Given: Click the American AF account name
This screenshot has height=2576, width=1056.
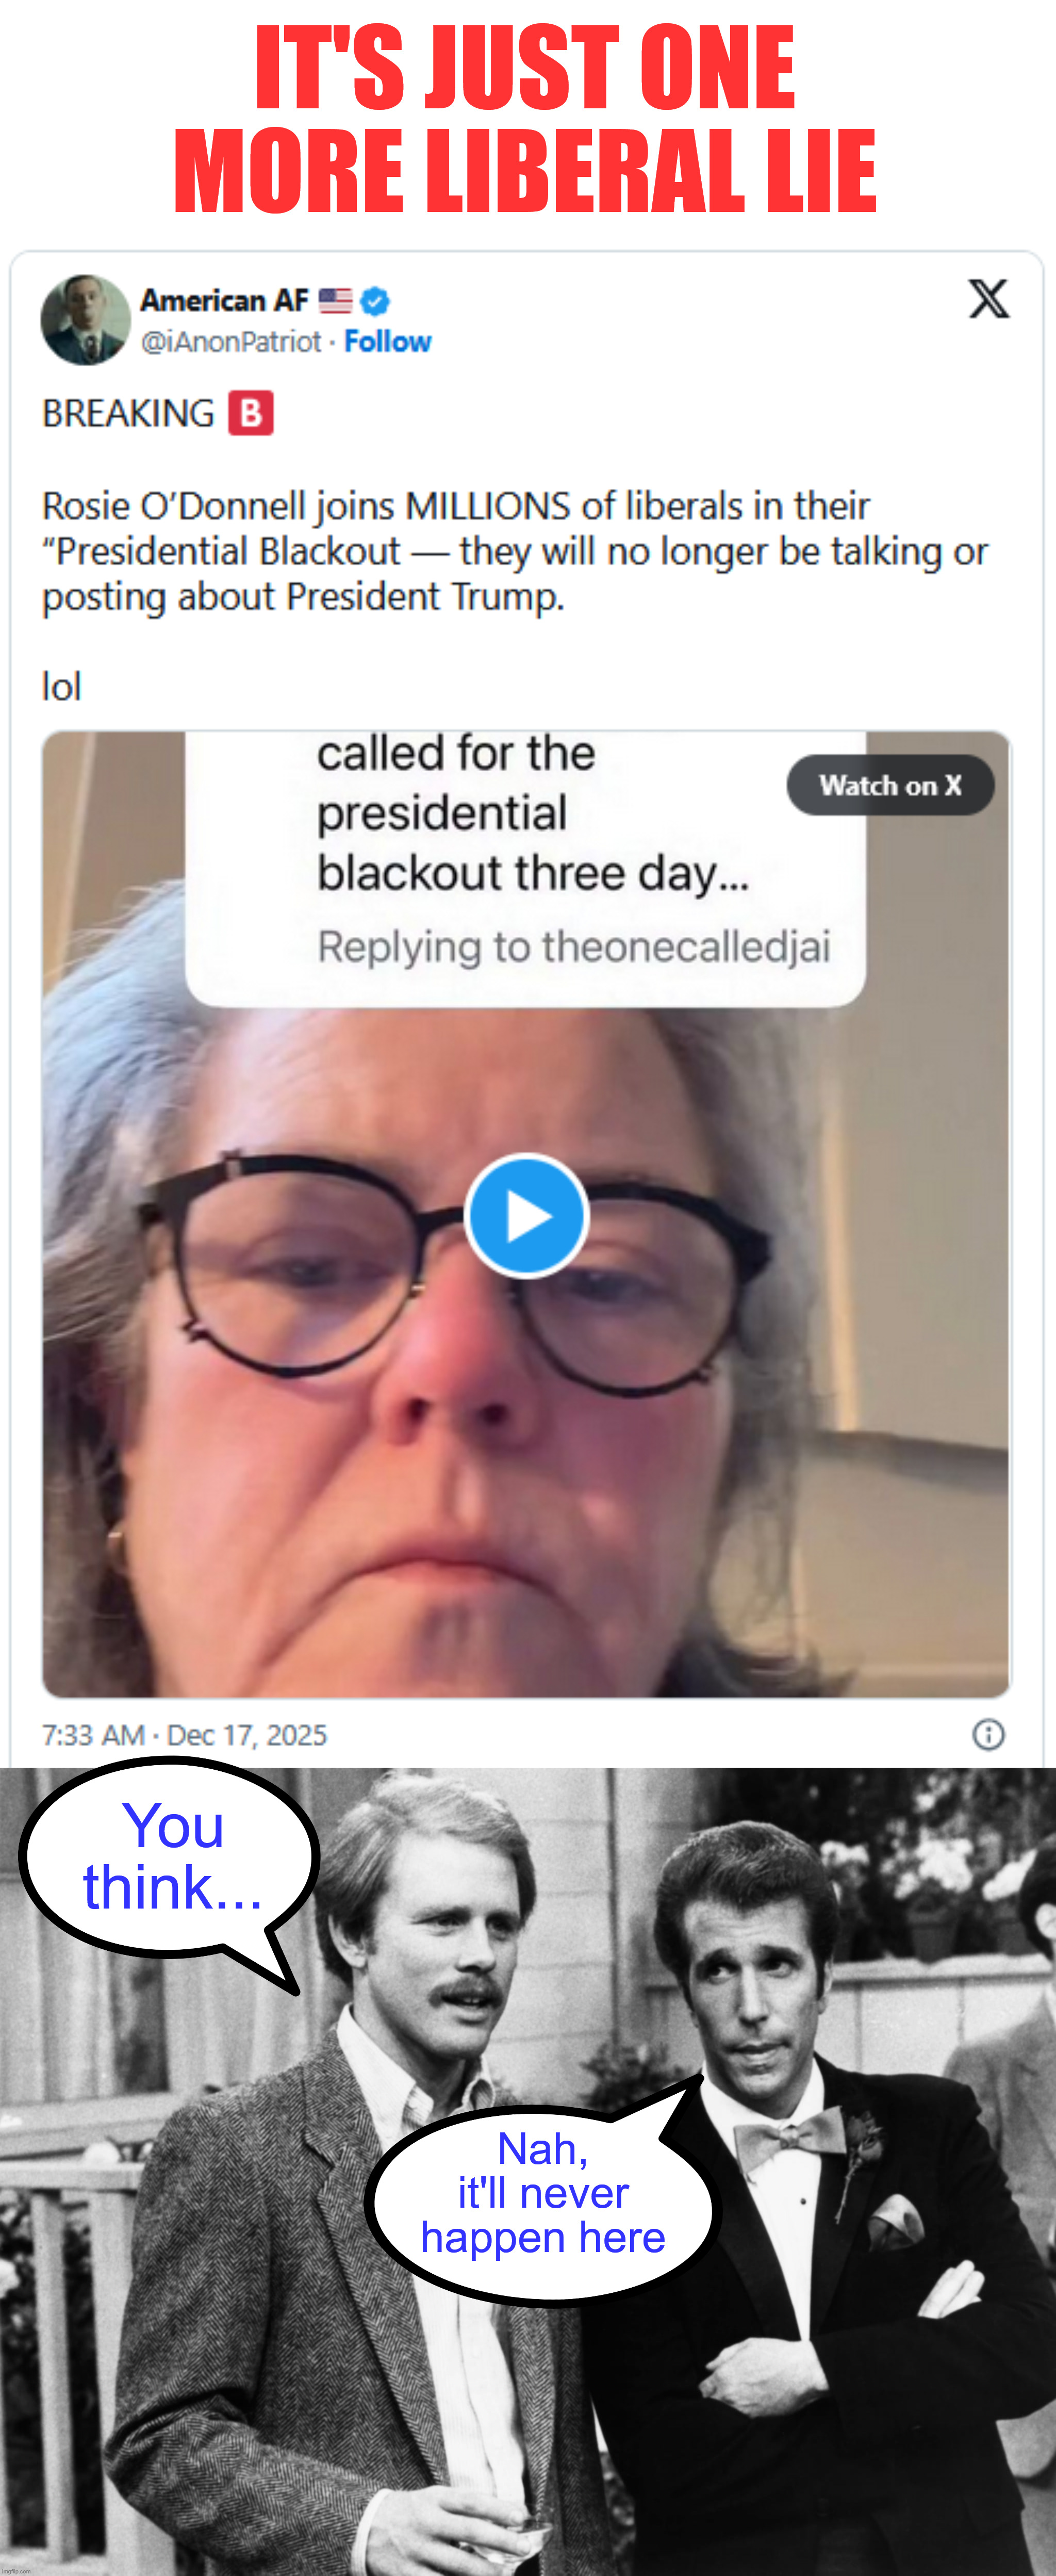Looking at the screenshot, I should tap(224, 300).
